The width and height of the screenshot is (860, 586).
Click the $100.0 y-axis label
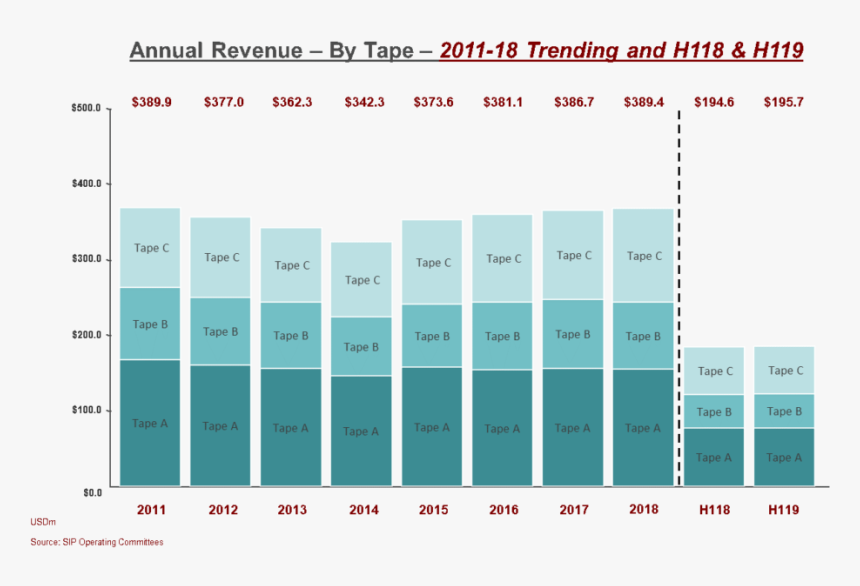point(86,410)
